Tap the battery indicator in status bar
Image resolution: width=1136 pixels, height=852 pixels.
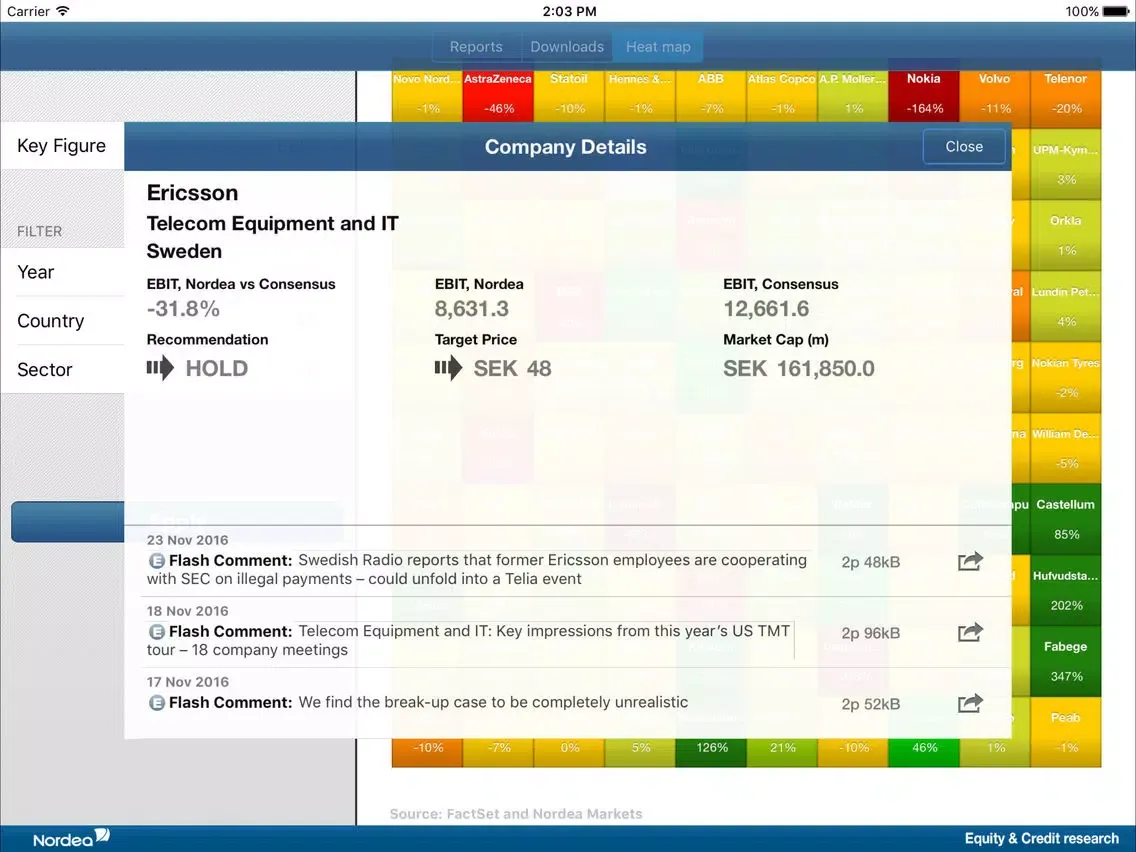point(1116,11)
